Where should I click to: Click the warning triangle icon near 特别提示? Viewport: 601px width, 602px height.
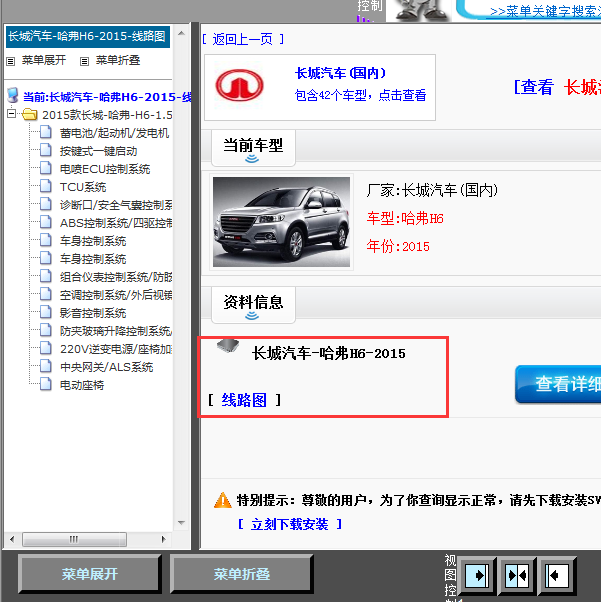click(223, 500)
